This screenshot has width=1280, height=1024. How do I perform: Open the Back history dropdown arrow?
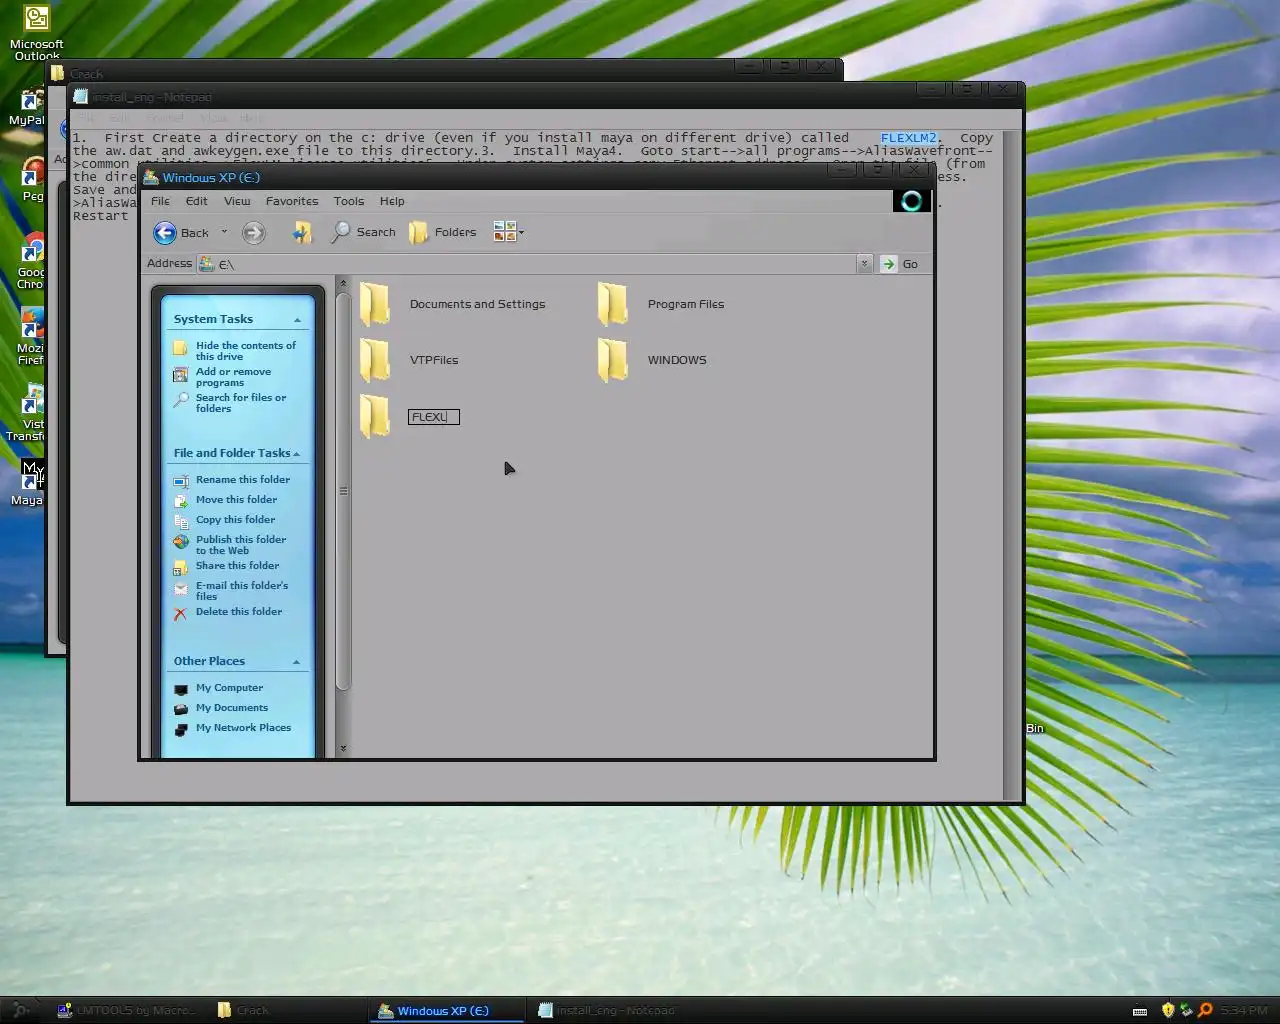click(224, 232)
